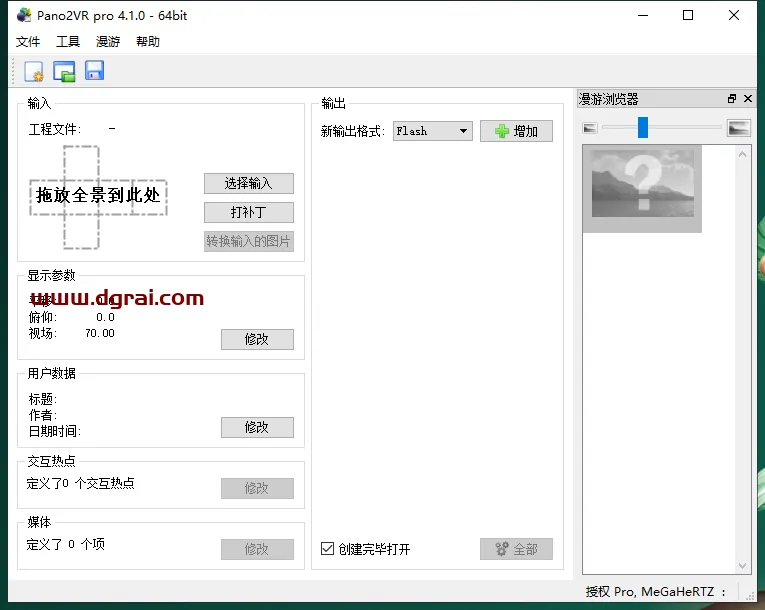Screen dimensions: 765x610
Task: Open the 文件 menu
Action: (x=28, y=41)
